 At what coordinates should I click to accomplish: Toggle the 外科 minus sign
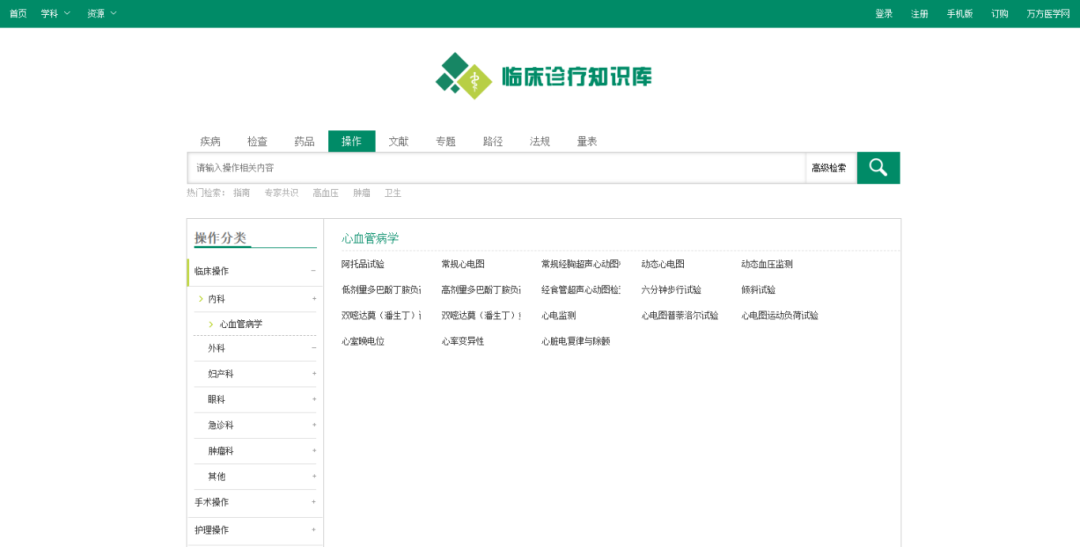[x=314, y=349]
